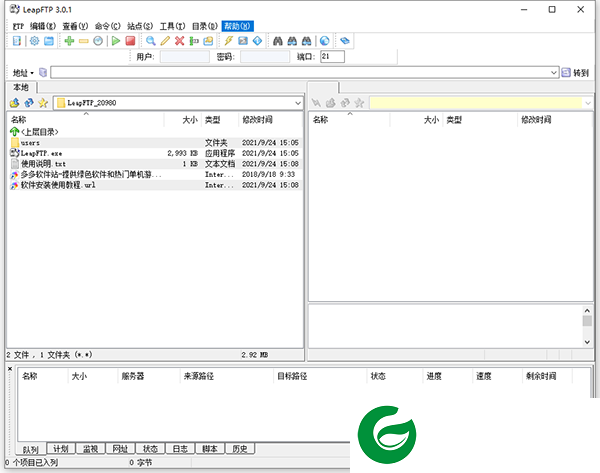Click the blue gear settings icon
Viewport: 600px width, 473px height.
pos(34,41)
